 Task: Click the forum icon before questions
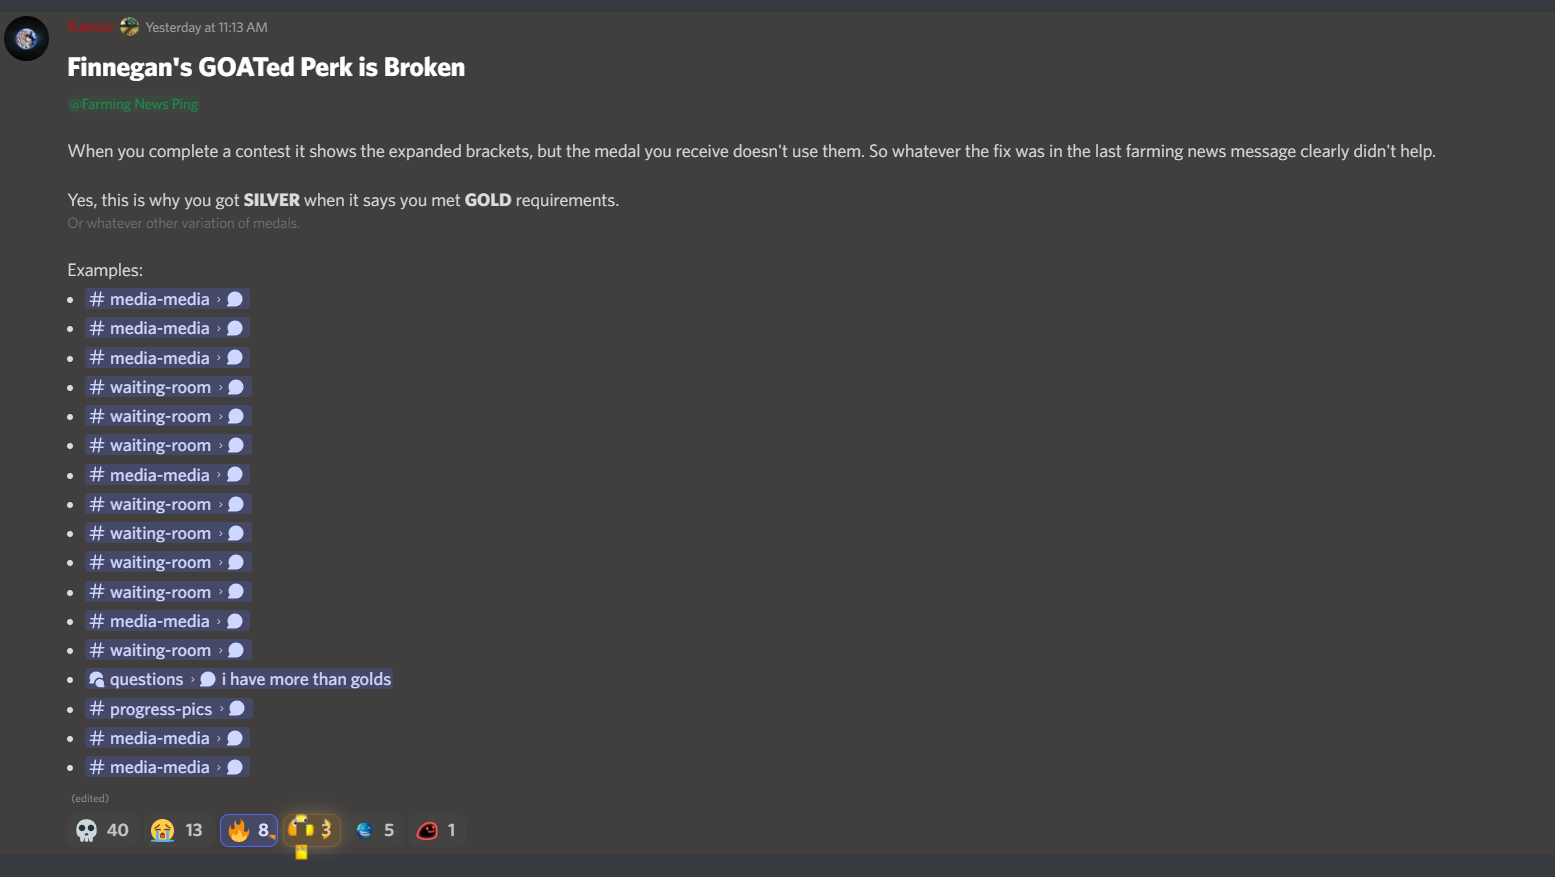[97, 680]
